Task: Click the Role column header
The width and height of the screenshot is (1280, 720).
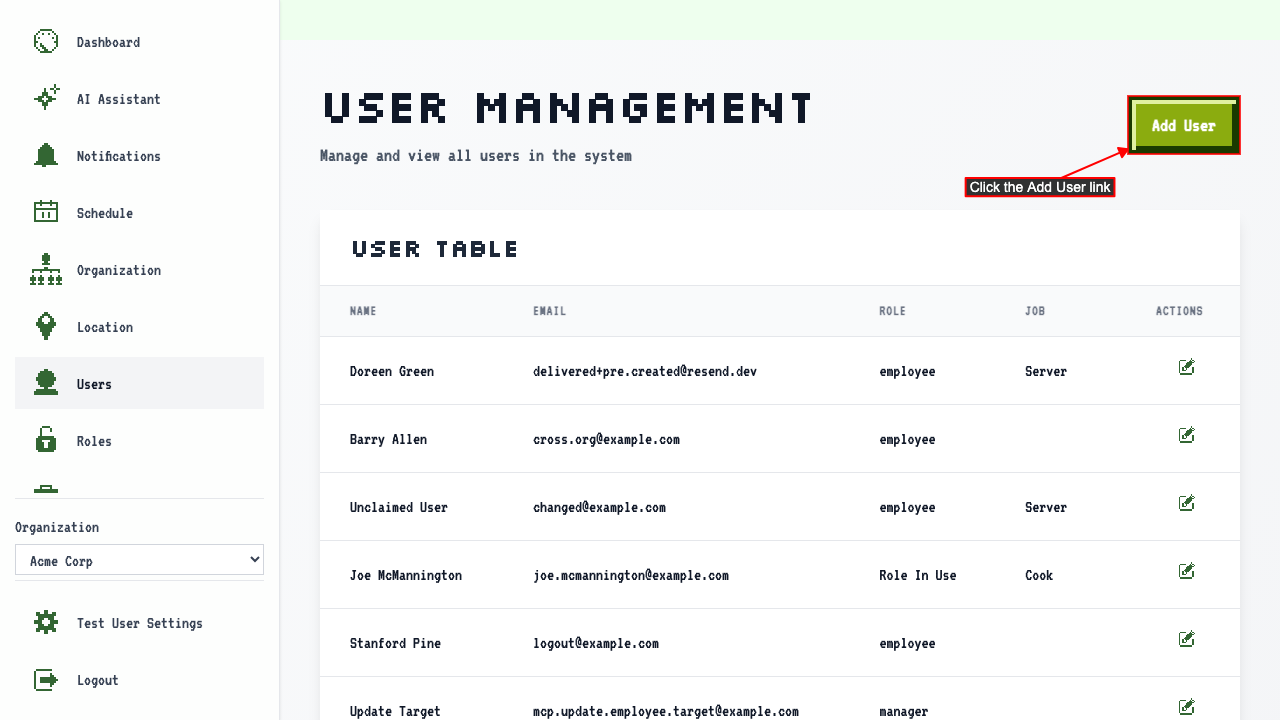Action: (x=892, y=311)
